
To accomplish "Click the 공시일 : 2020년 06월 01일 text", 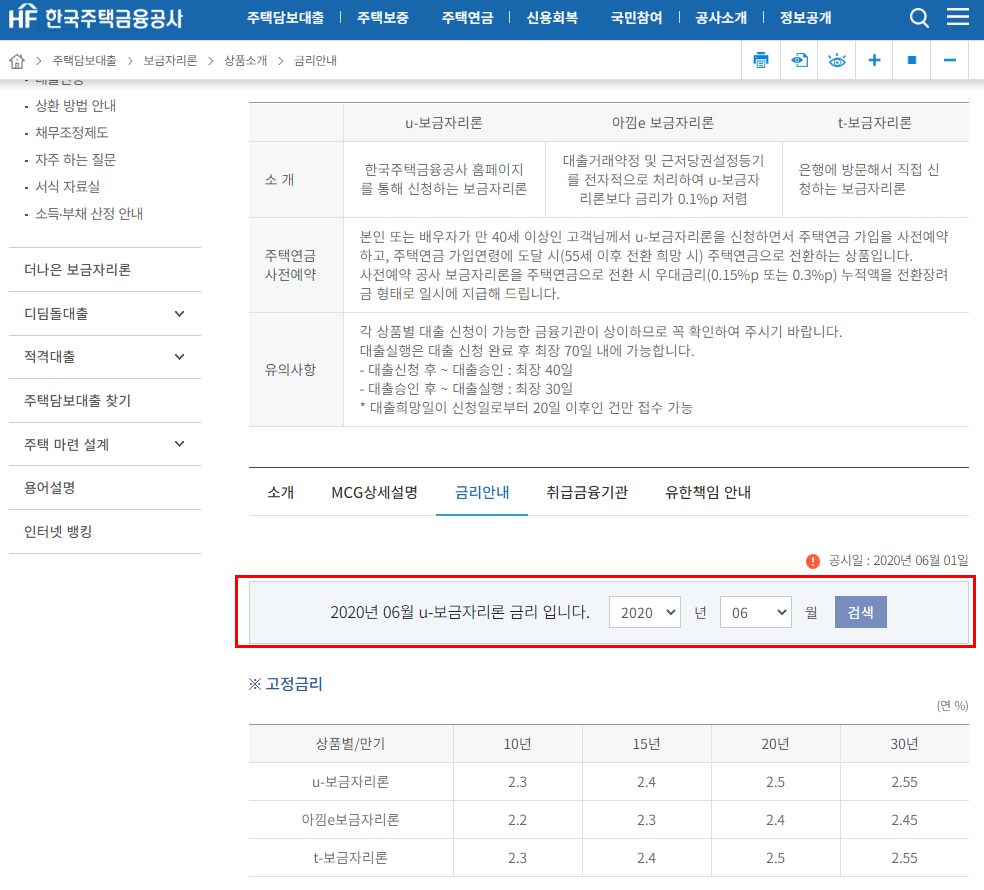I will [x=898, y=560].
